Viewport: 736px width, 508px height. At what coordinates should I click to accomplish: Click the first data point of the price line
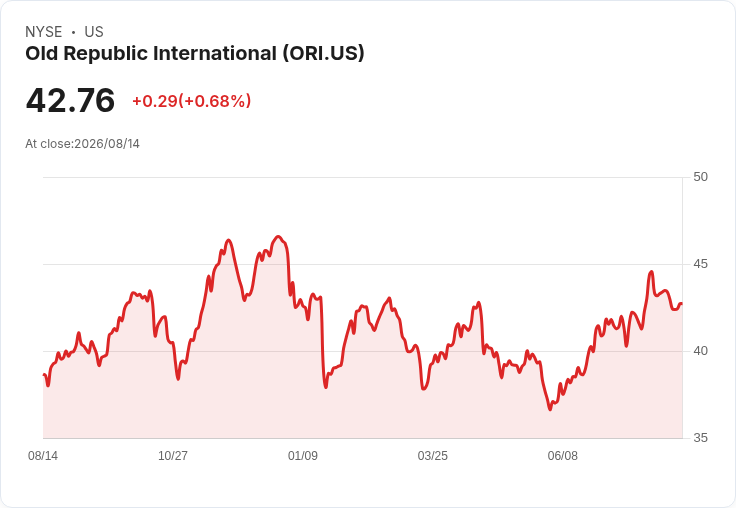click(44, 375)
